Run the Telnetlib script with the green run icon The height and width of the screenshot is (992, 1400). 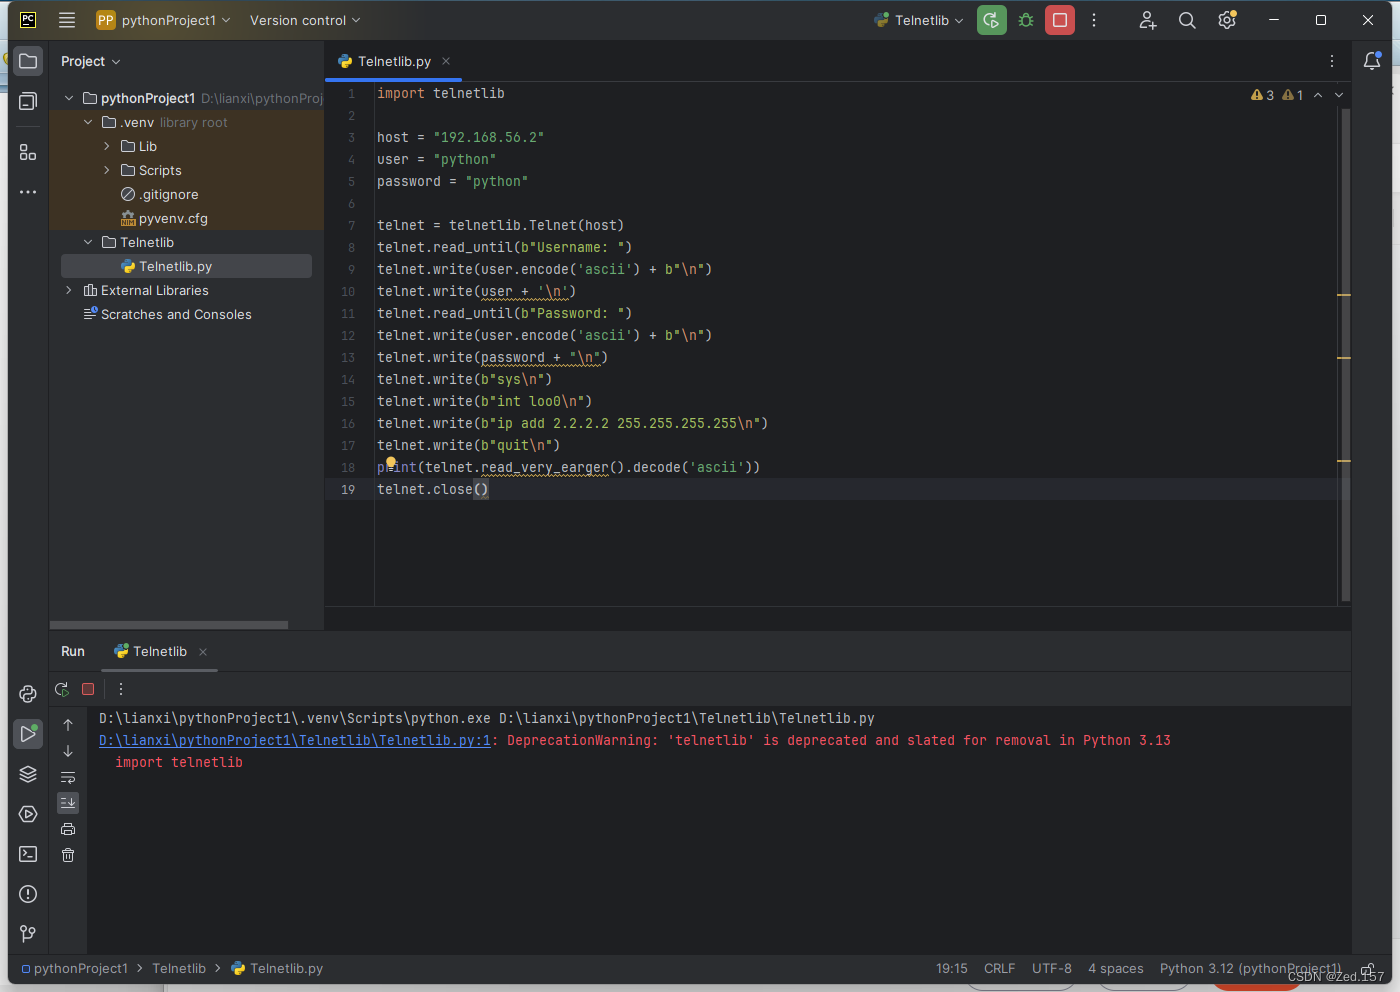coord(991,20)
